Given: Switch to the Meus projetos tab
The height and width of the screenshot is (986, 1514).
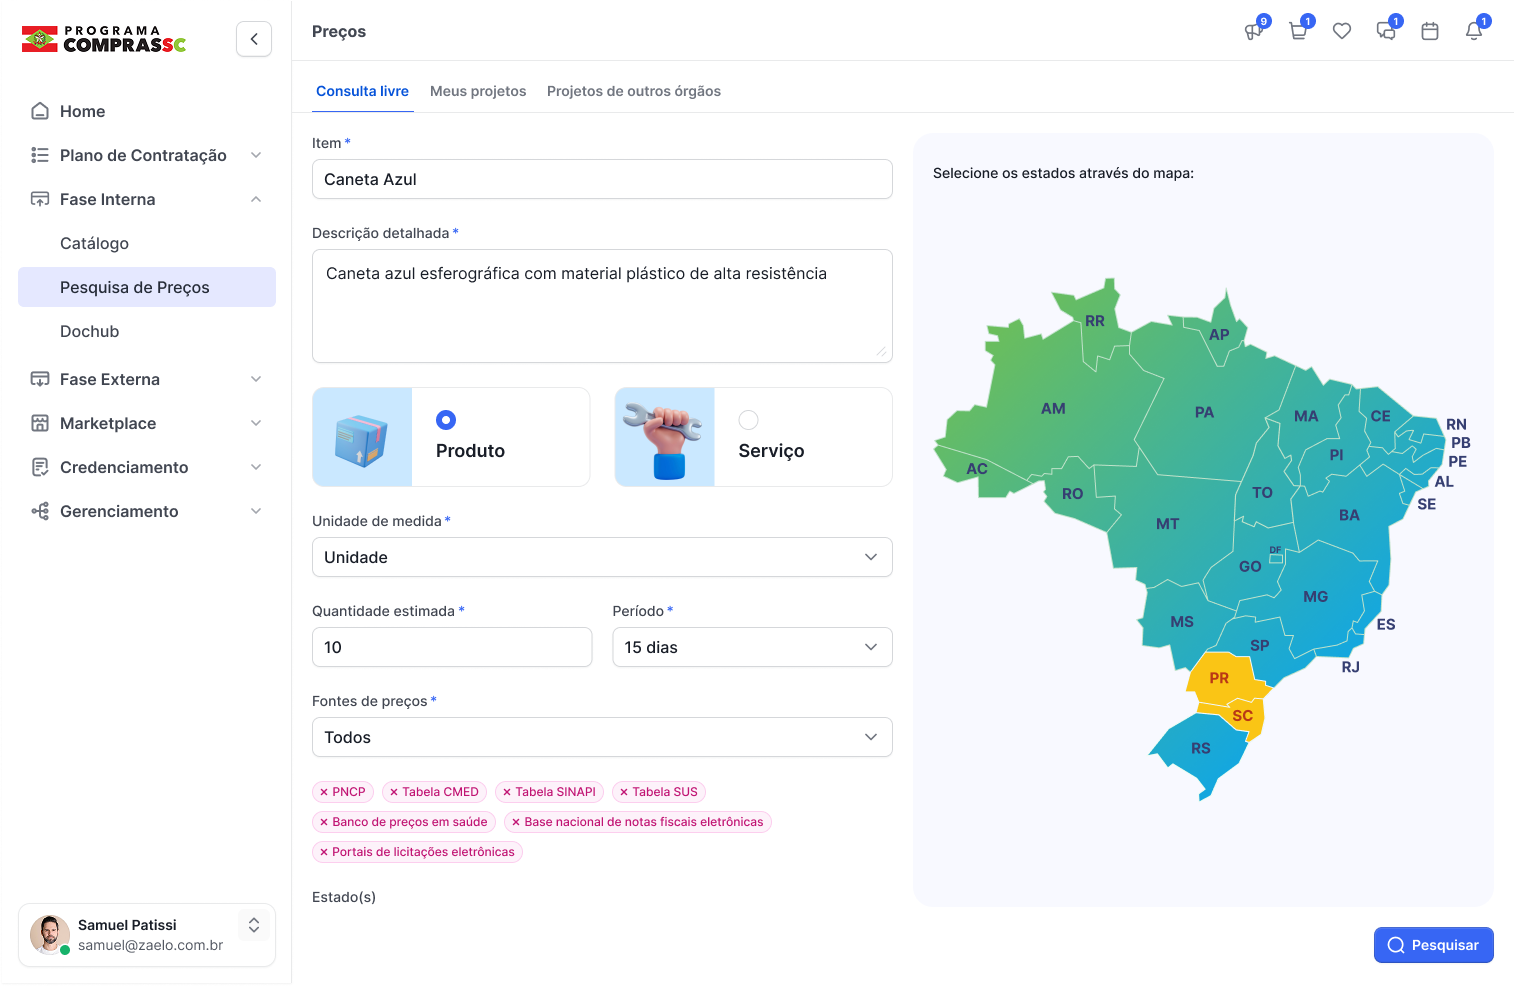Looking at the screenshot, I should pyautogui.click(x=478, y=91).
